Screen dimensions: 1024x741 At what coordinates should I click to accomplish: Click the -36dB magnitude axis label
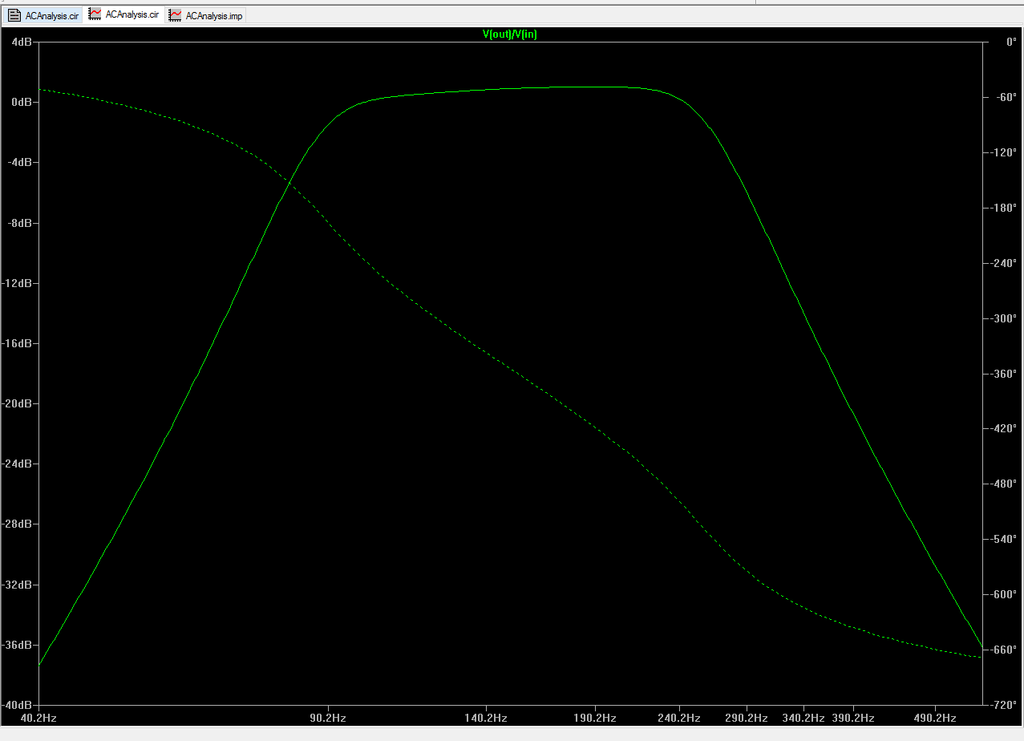[x=17, y=644]
